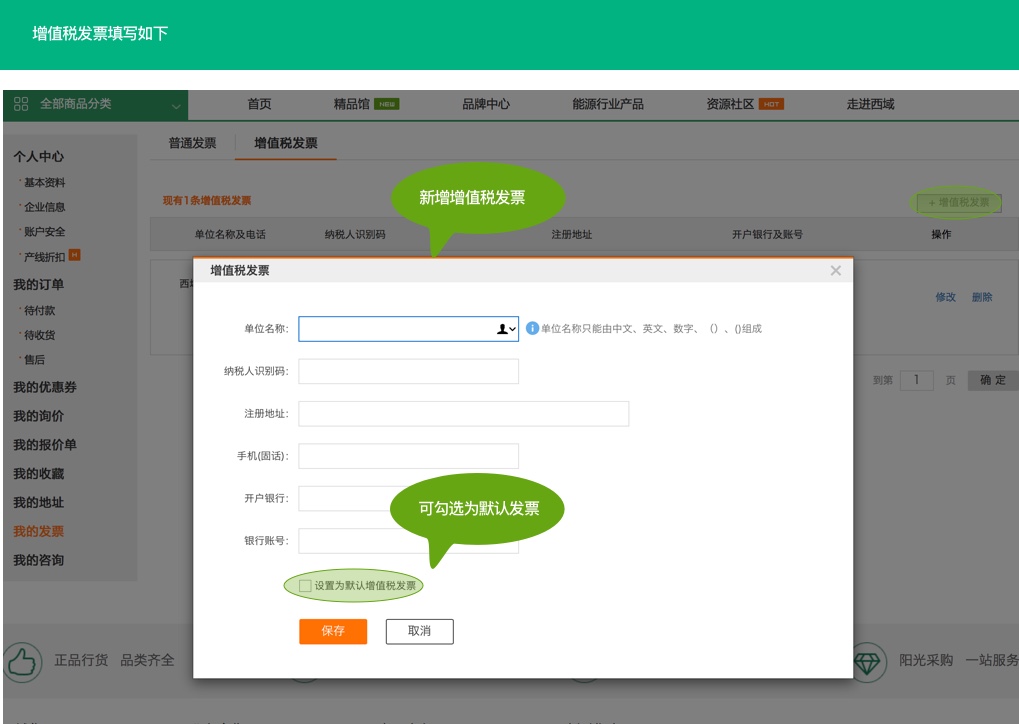Expand the 全部商品分类 dropdown arrow
This screenshot has height=724, width=1019.
coord(176,105)
